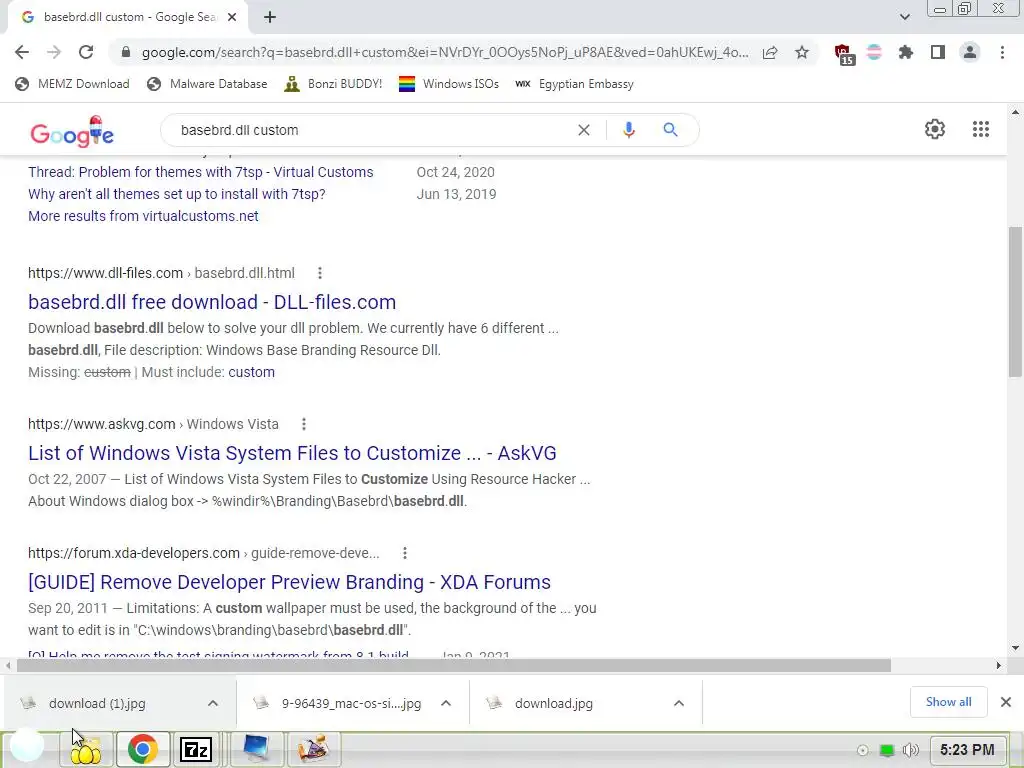Open the Bonzi BUDDY! bookmark
1024x768 pixels.
tap(333, 84)
